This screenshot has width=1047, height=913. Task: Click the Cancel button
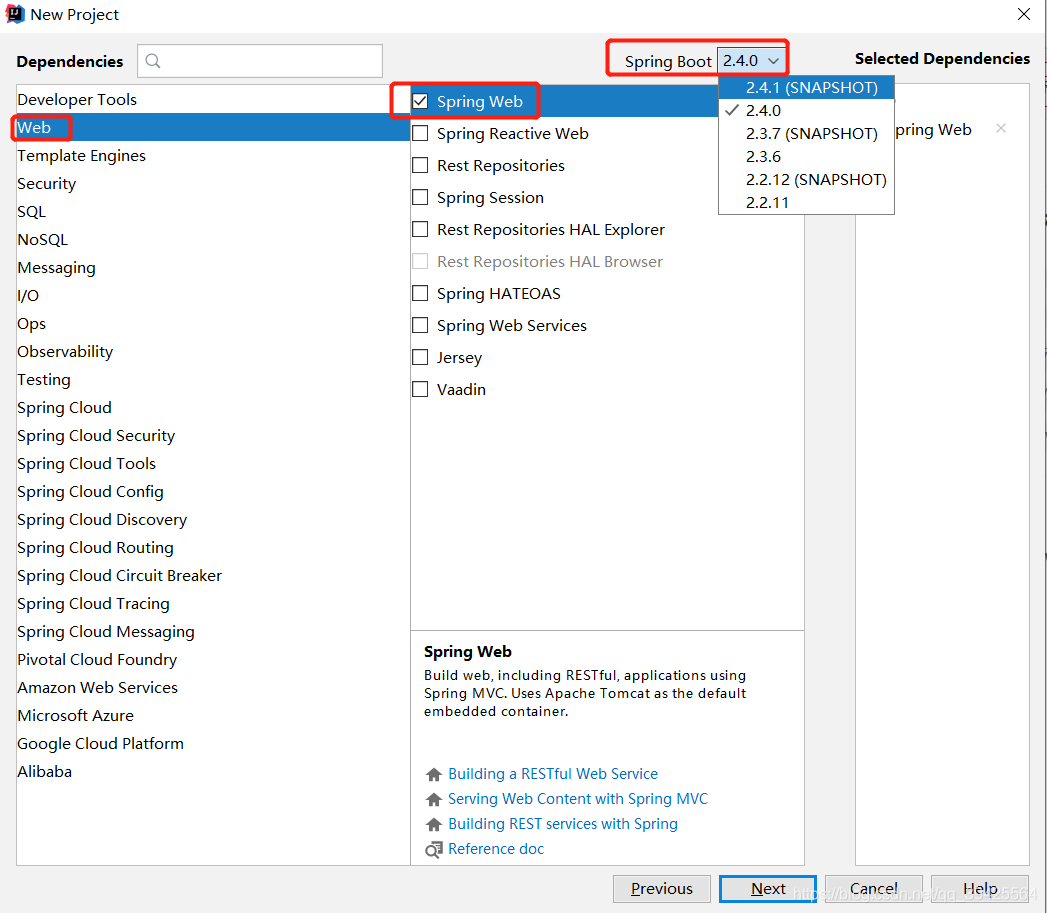click(873, 889)
